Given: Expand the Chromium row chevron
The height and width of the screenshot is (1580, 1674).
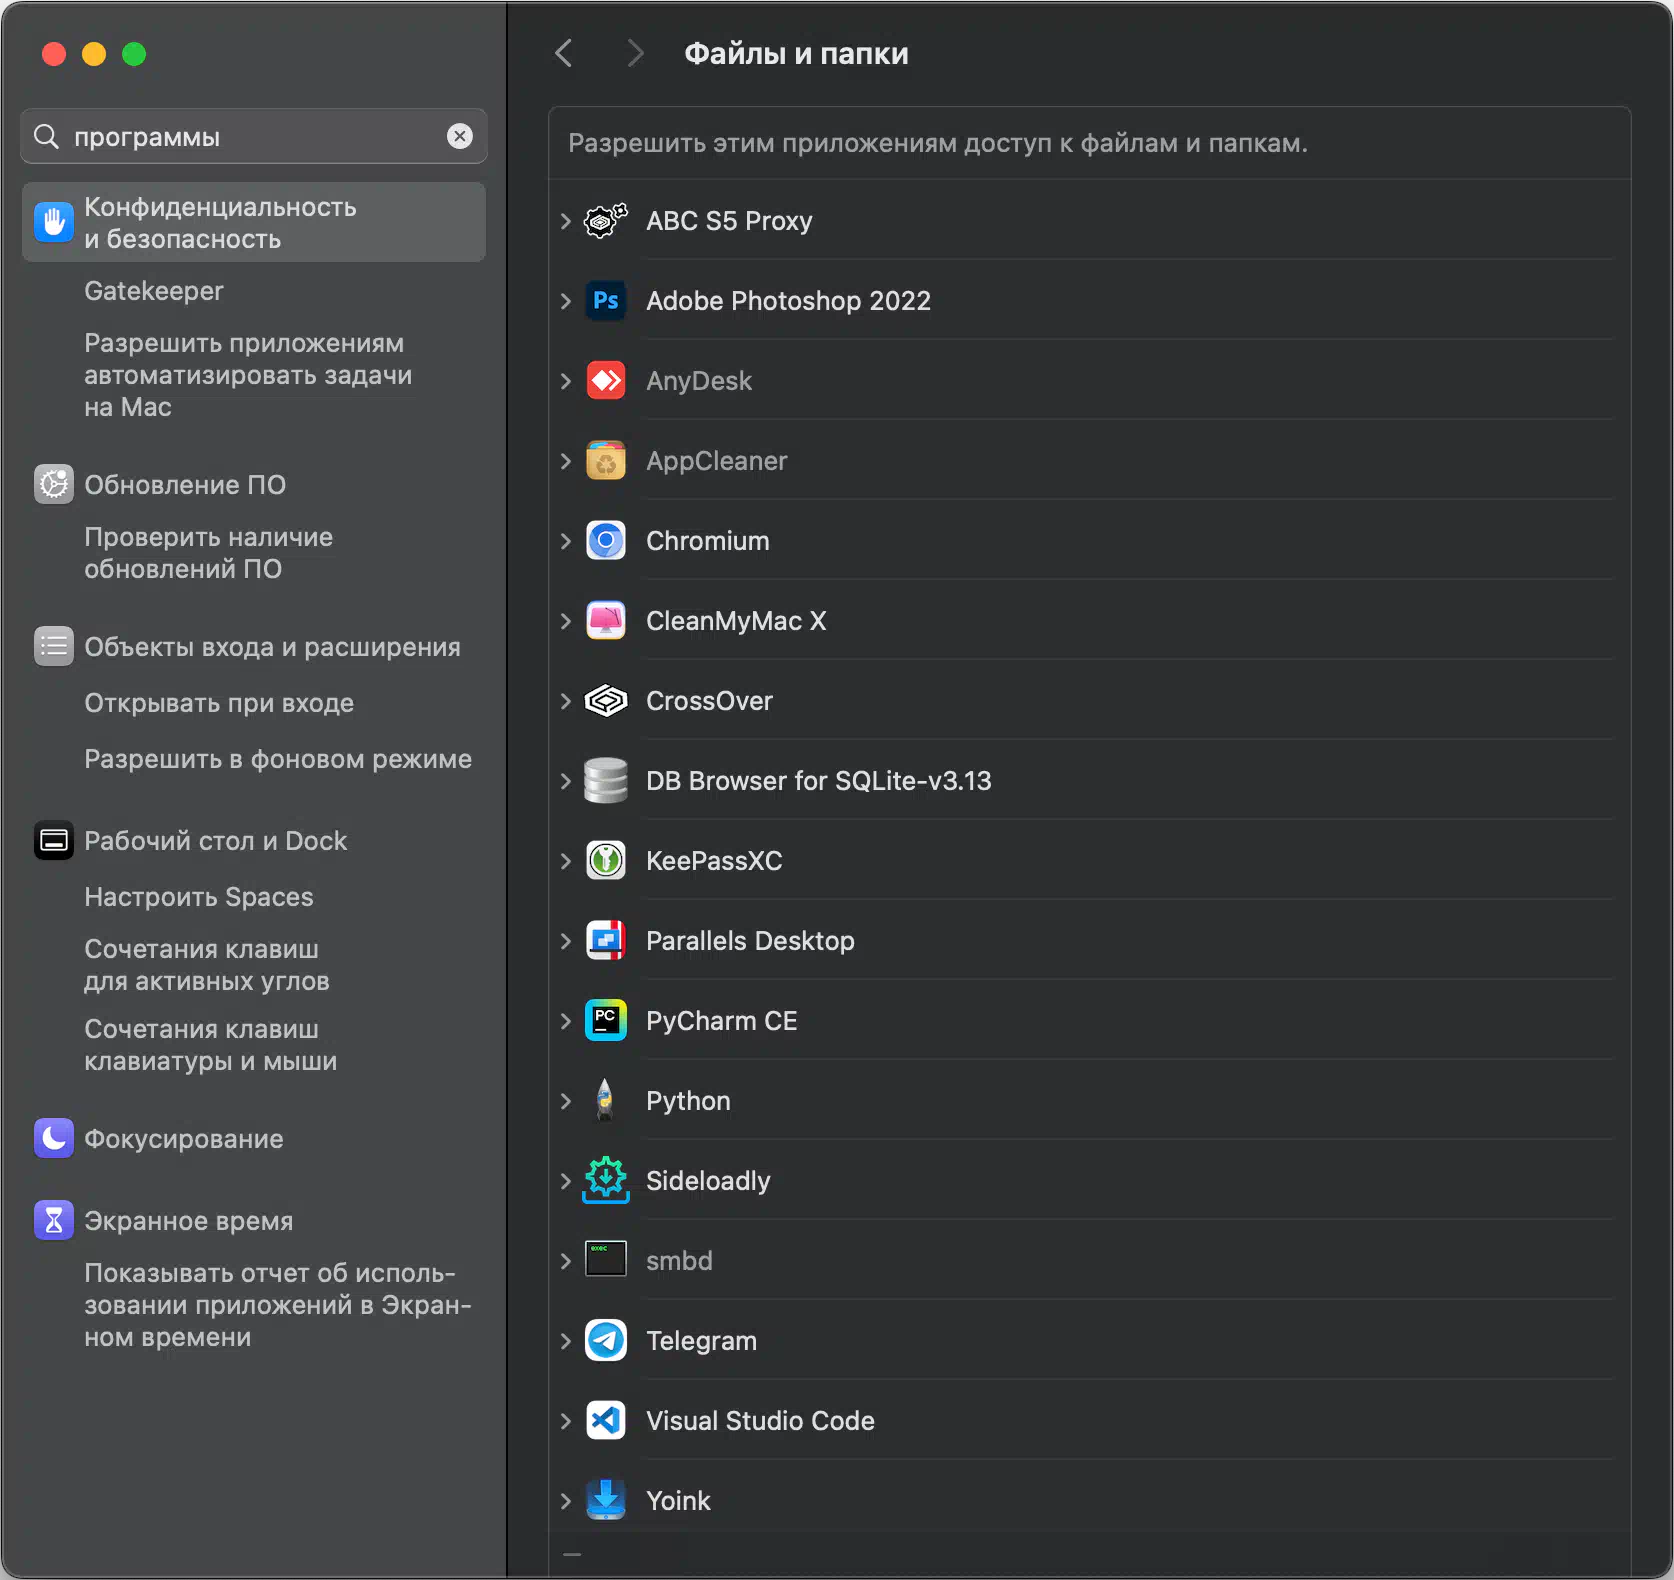Looking at the screenshot, I should (566, 540).
